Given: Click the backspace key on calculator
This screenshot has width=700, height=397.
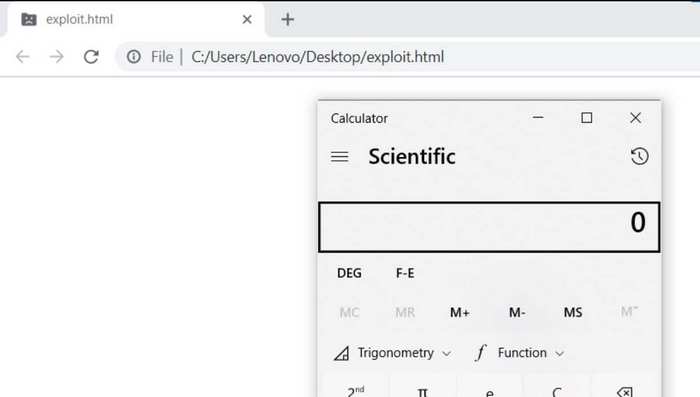Looking at the screenshot, I should (625, 392).
